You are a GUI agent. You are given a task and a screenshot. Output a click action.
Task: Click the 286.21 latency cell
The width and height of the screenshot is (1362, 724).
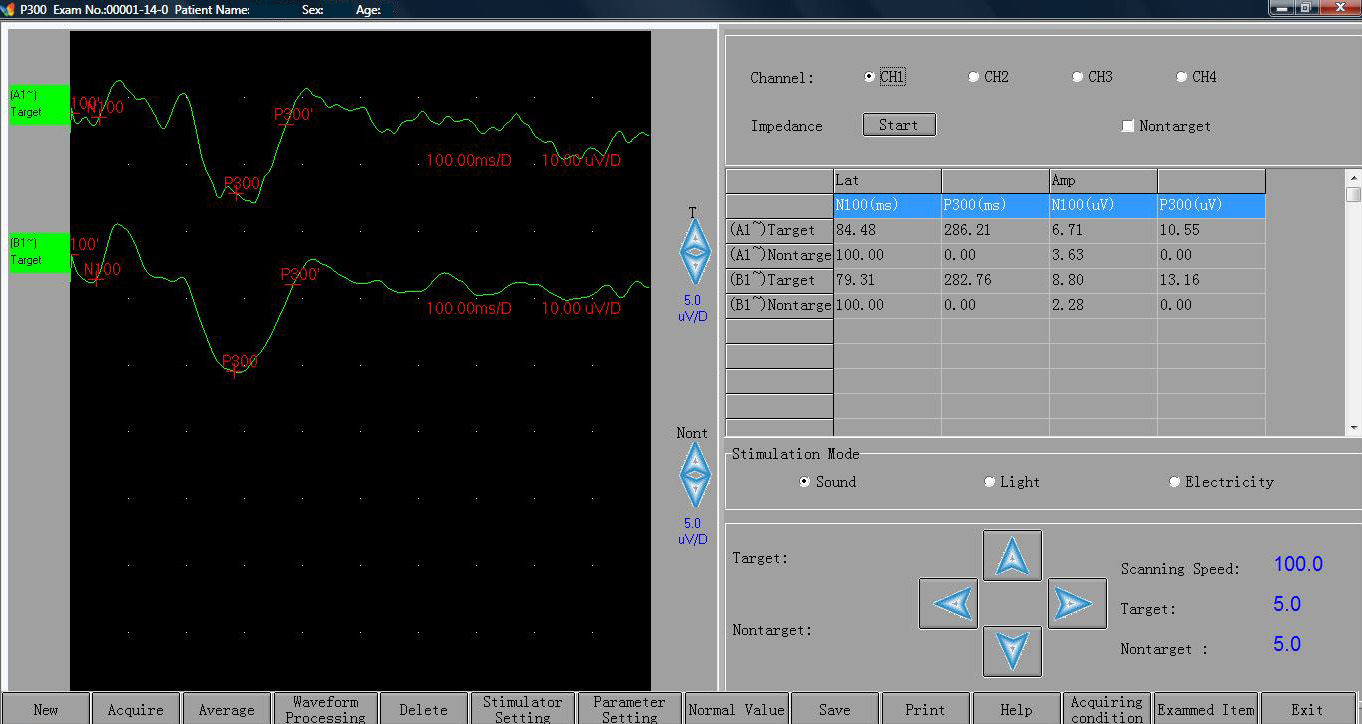click(996, 230)
